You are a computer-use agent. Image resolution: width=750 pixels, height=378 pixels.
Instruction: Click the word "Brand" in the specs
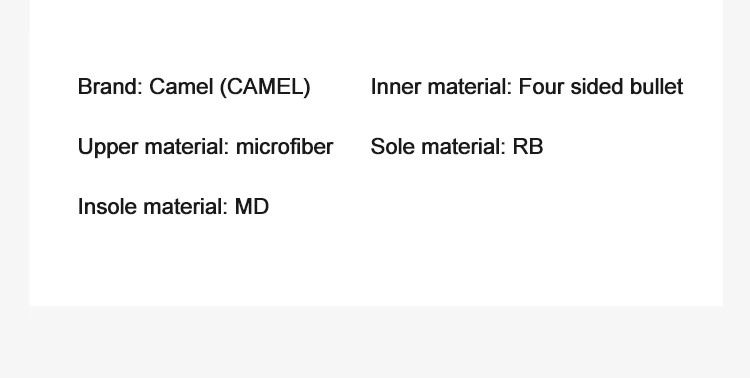point(110,87)
